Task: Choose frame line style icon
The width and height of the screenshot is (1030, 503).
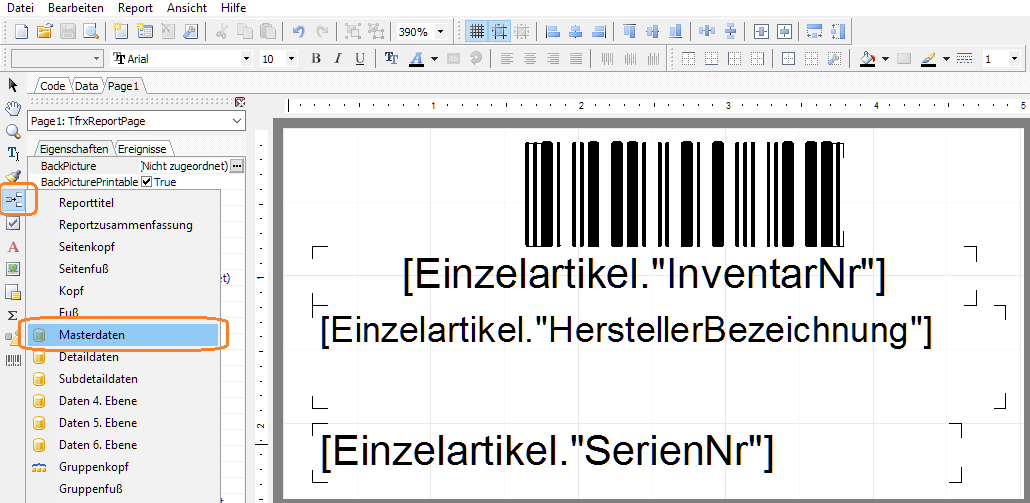Action: click(964, 58)
